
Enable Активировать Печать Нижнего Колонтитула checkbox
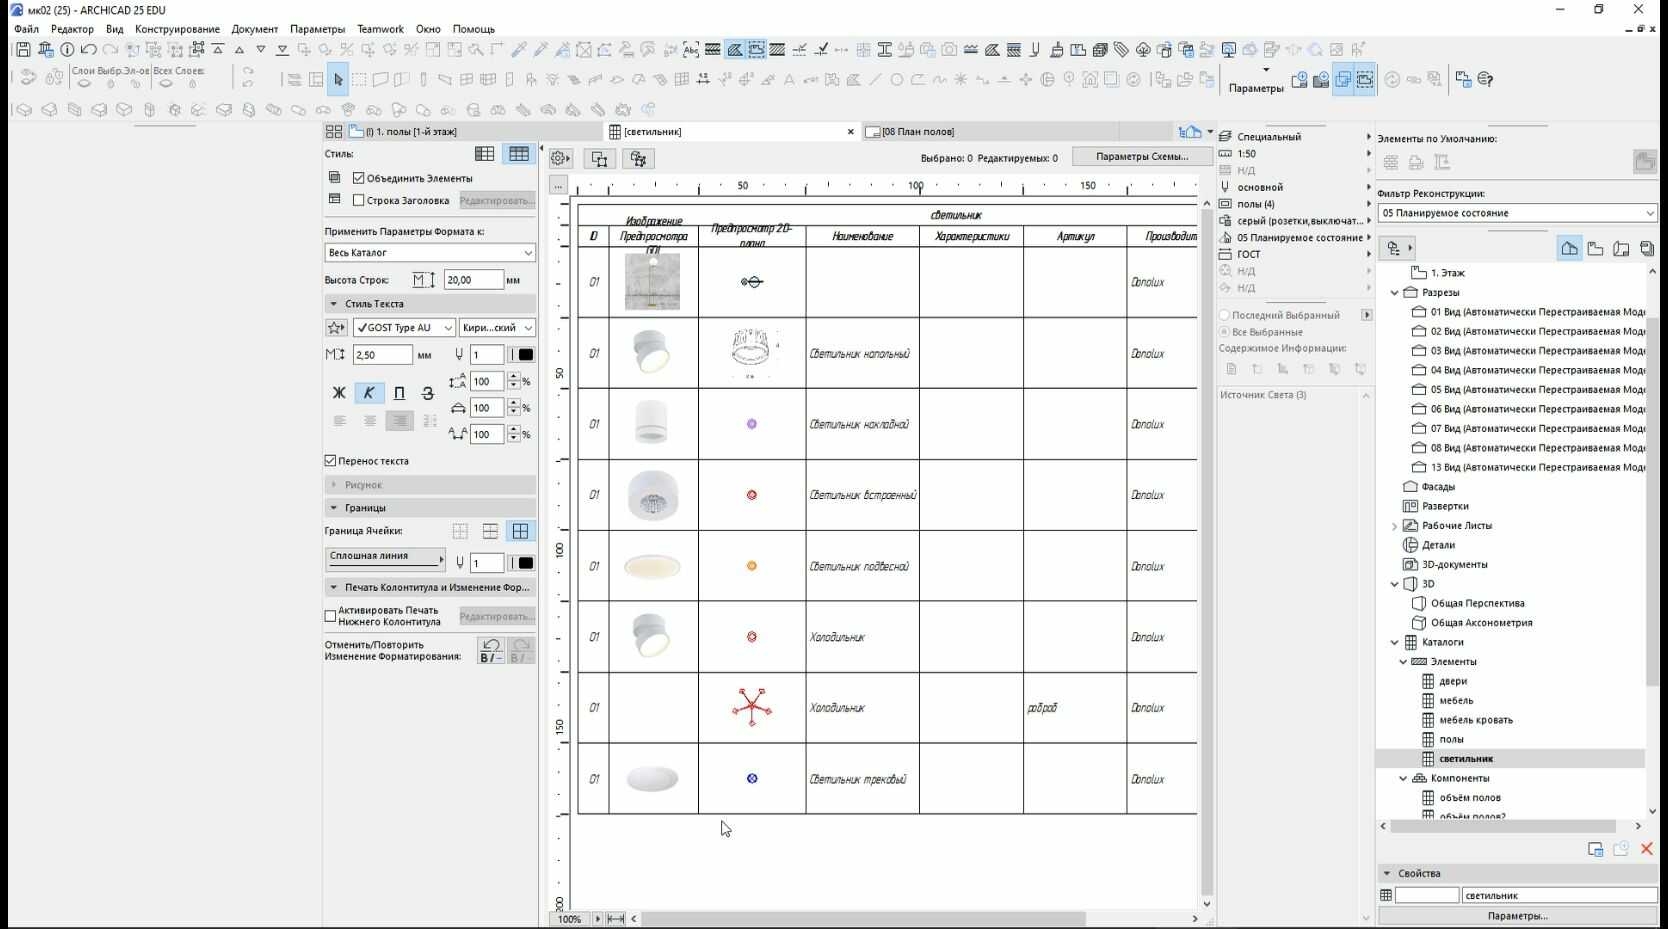331,616
